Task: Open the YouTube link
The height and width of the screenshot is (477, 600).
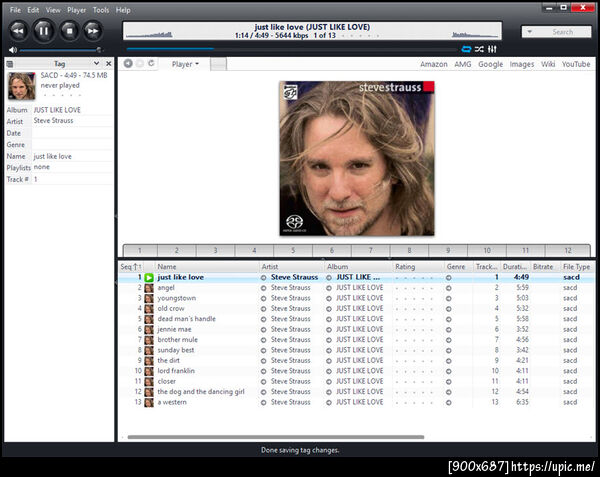Action: [x=576, y=64]
